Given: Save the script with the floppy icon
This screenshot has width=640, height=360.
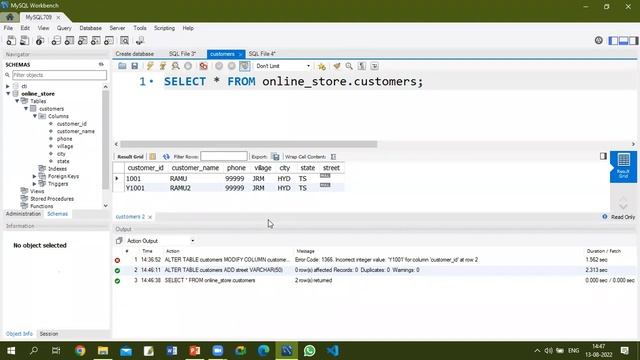Looking at the screenshot, I should pyautogui.click(x=134, y=66).
